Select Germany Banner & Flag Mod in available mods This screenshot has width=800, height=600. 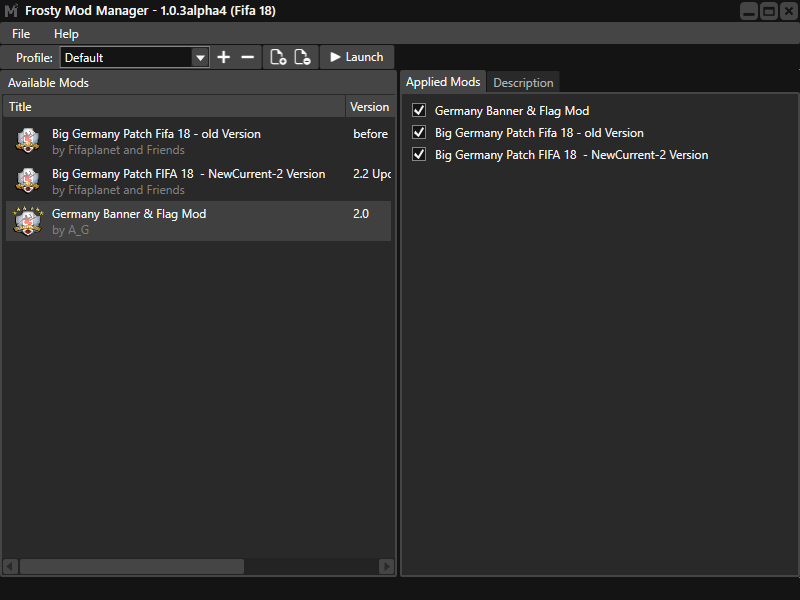[198, 221]
